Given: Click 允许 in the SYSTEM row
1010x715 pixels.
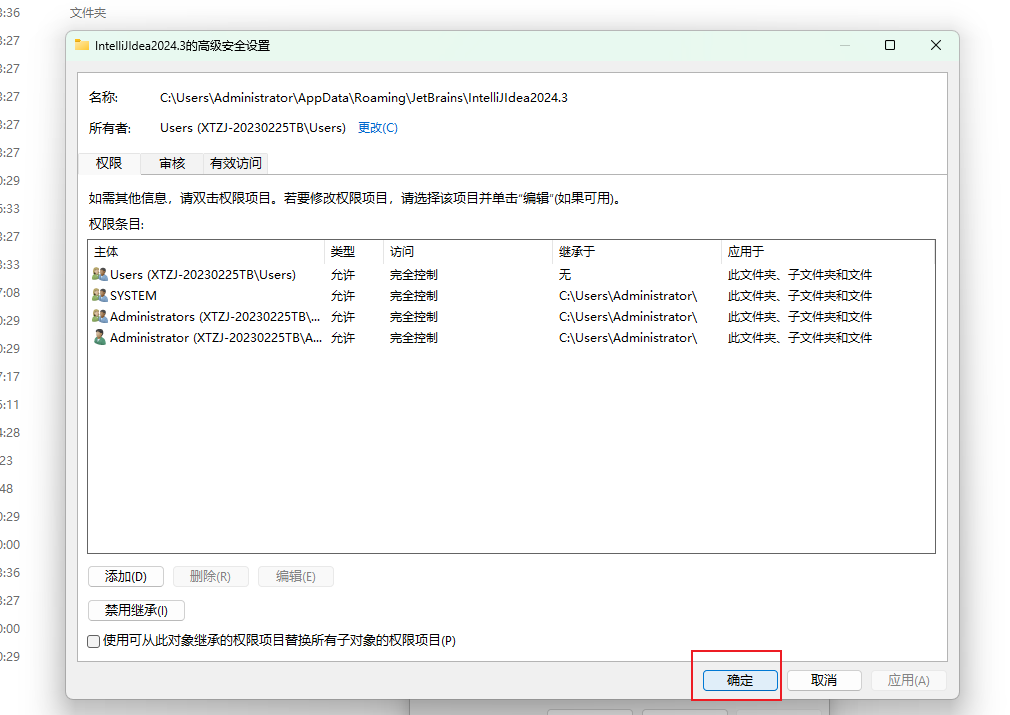Looking at the screenshot, I should (x=343, y=296).
